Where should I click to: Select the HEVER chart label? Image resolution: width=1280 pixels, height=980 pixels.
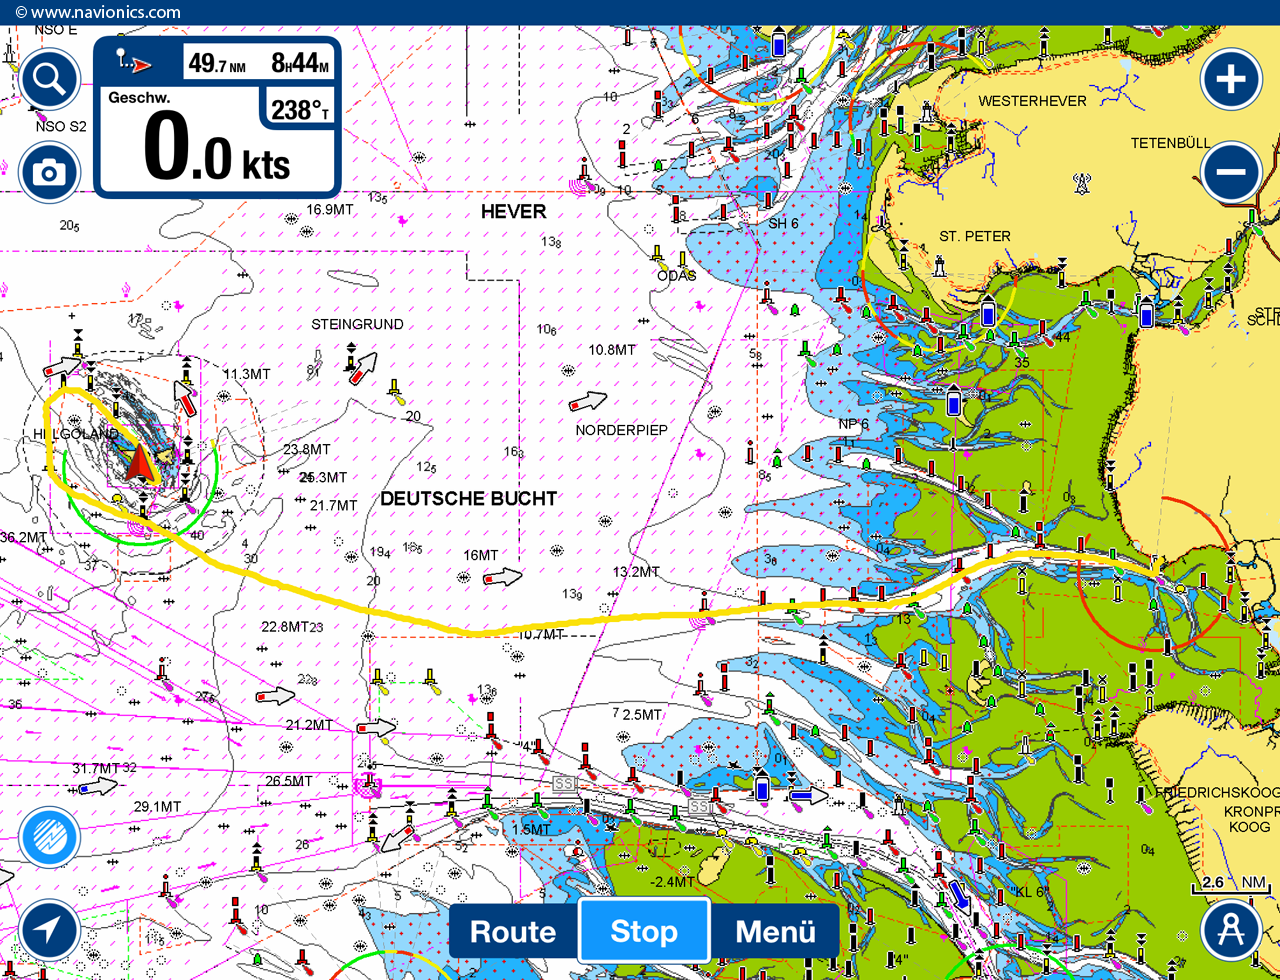pyautogui.click(x=514, y=211)
